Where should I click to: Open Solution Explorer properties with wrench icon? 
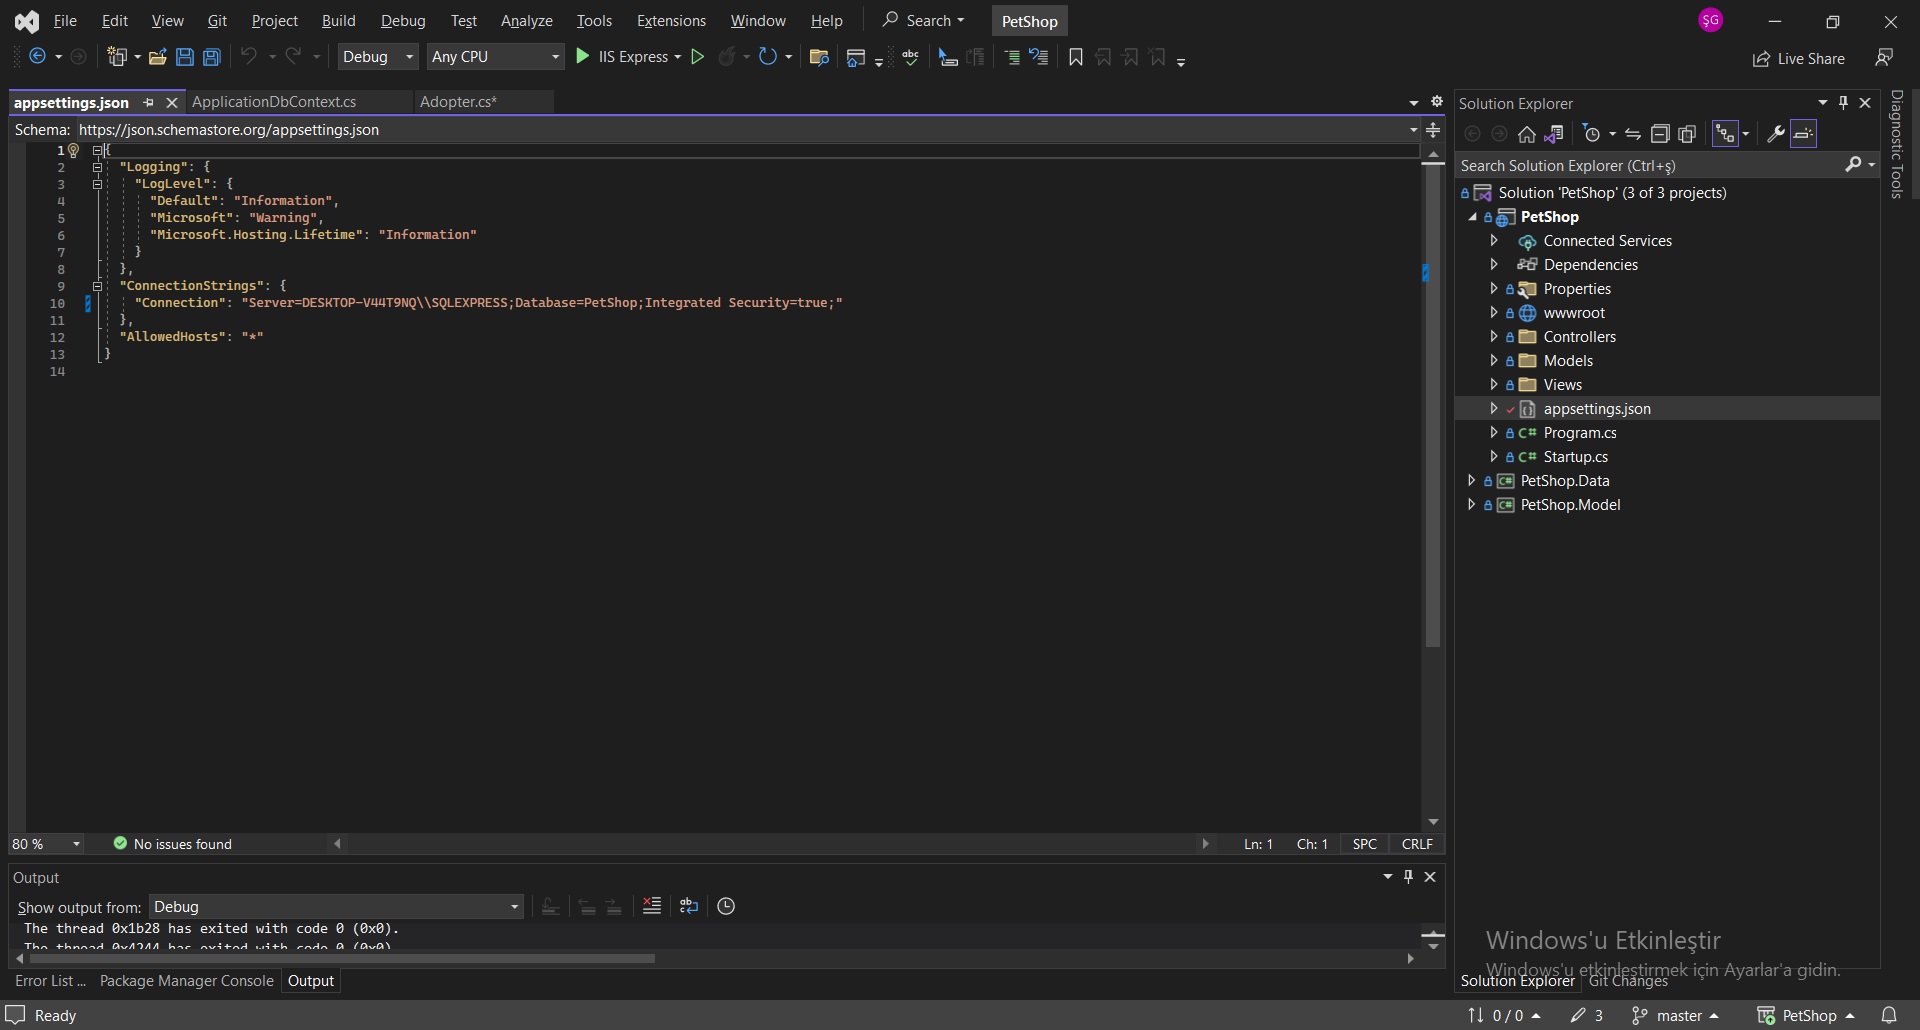point(1777,134)
